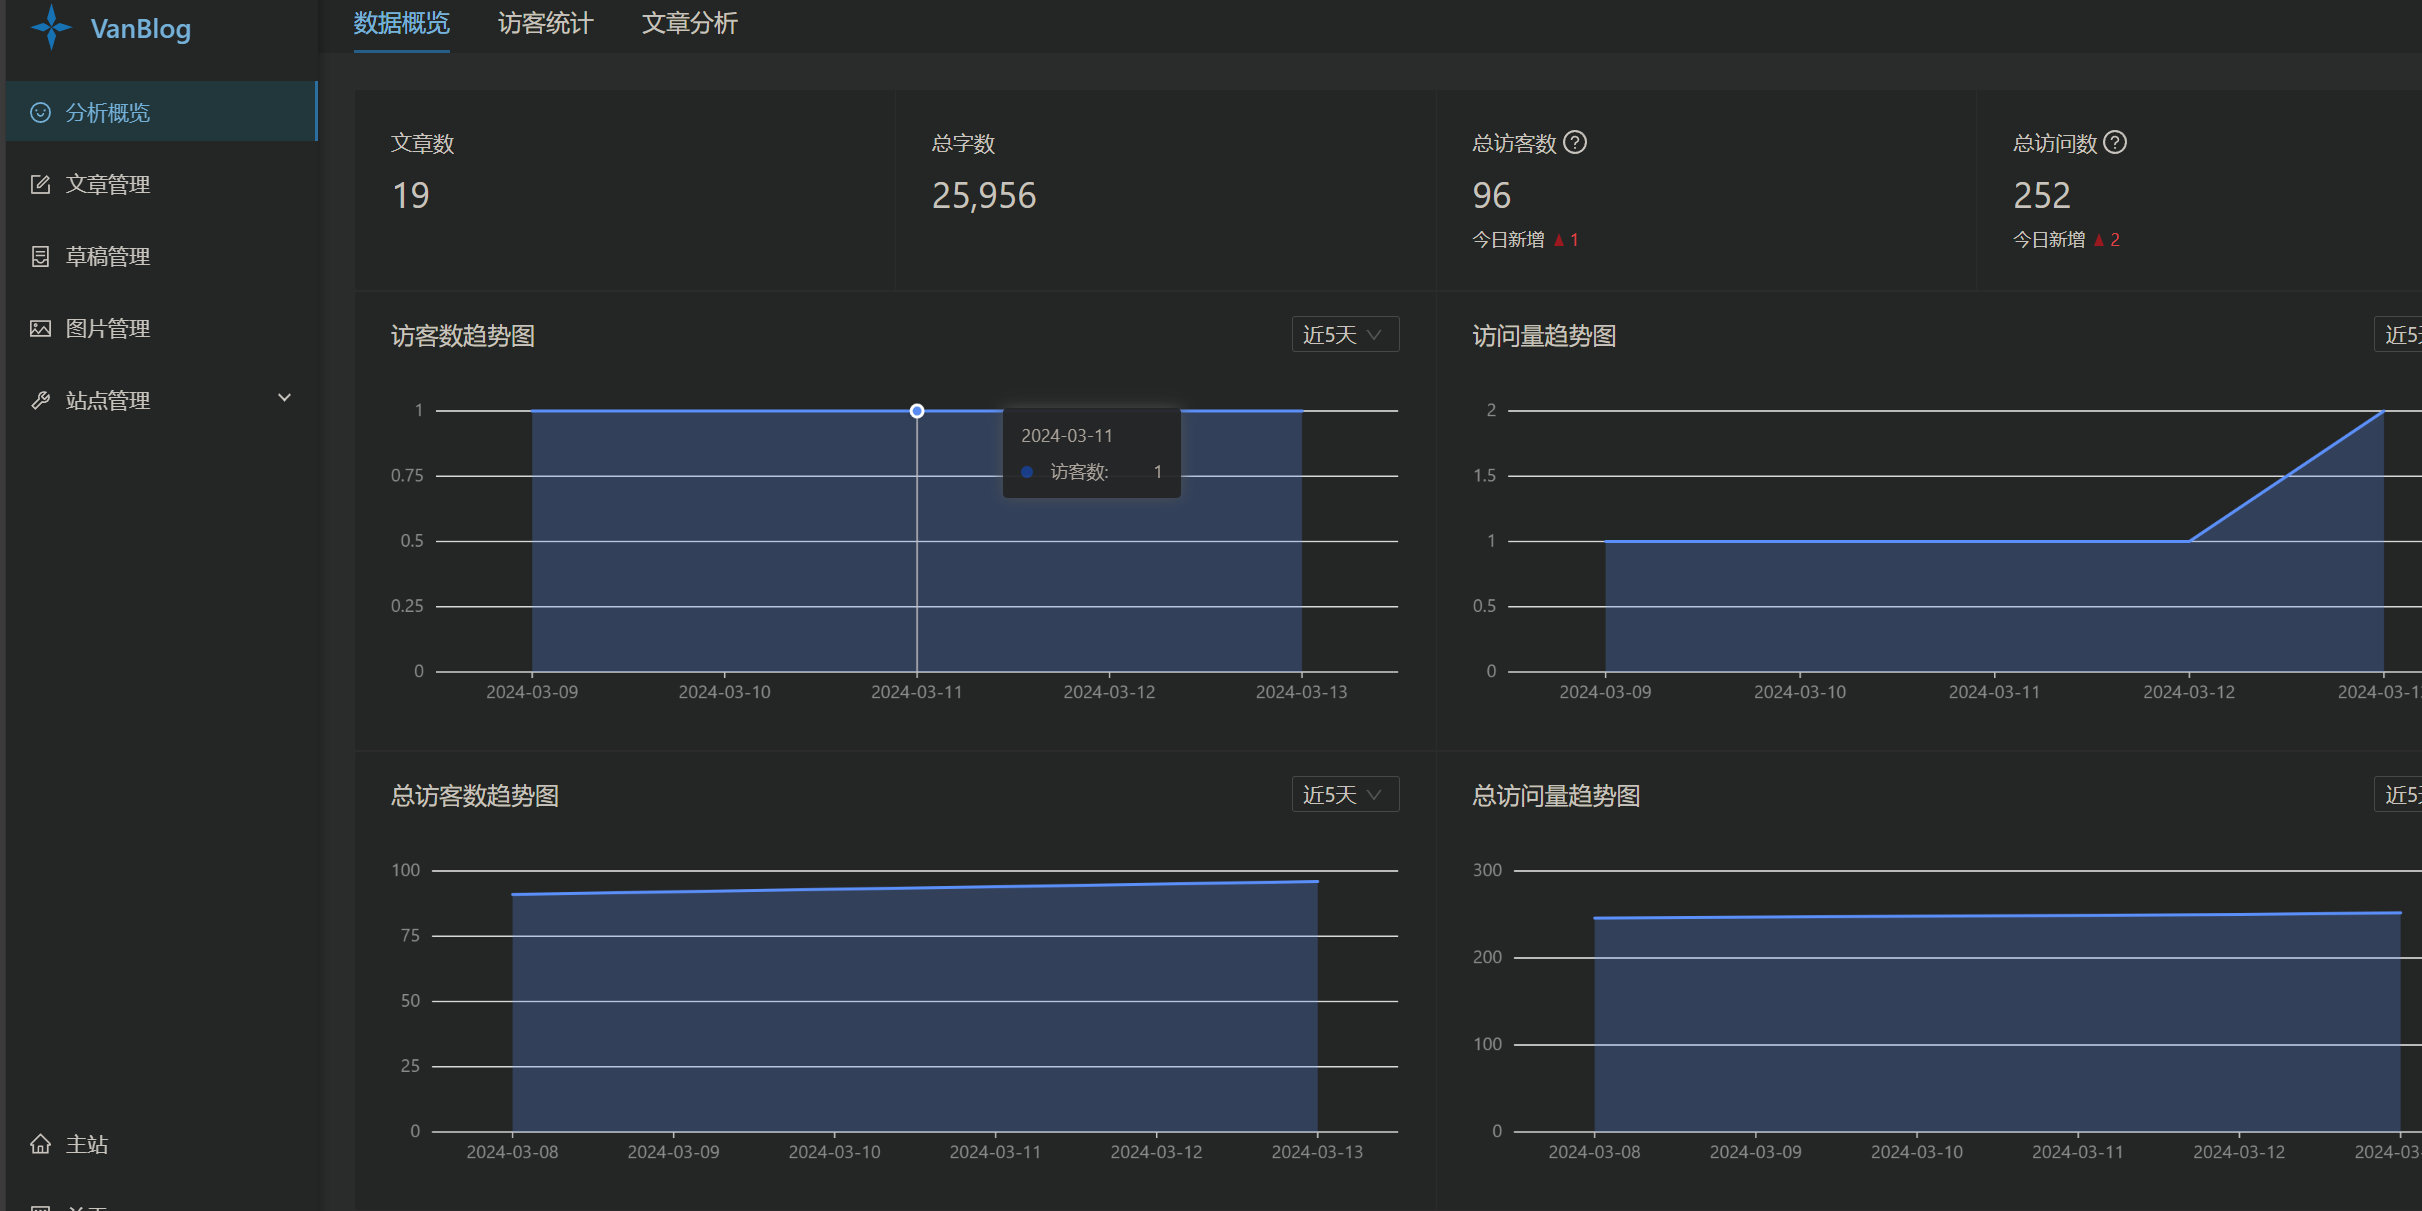Click the picture icon beside 图片管理
Viewport: 2422px width, 1211px height.
point(40,328)
